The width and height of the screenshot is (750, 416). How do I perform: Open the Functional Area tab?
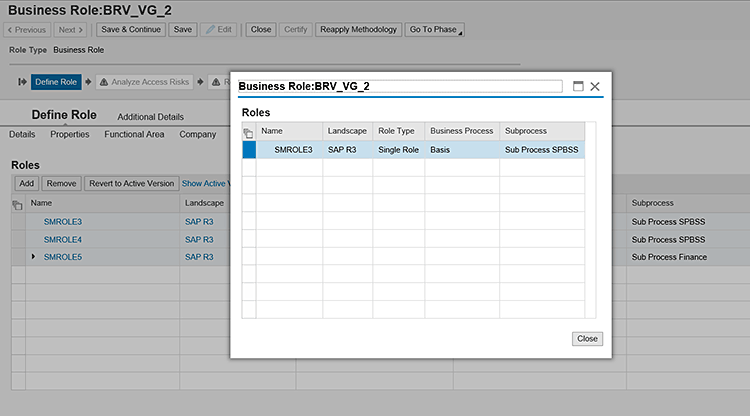[x=135, y=134]
